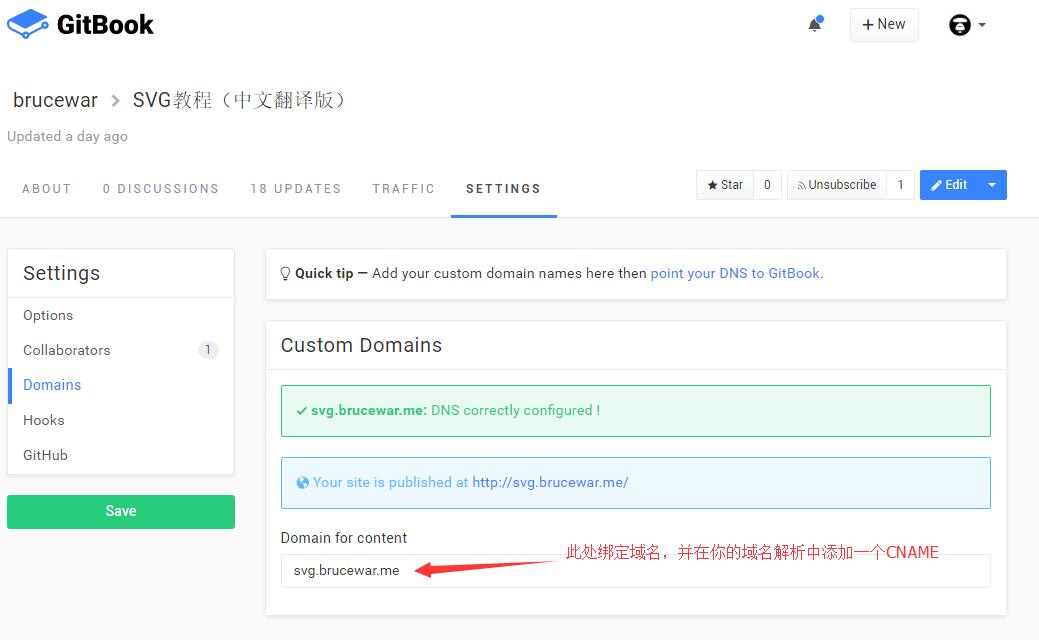Click the Unsubscribe feed button
The image size is (1039, 640).
[x=837, y=185]
